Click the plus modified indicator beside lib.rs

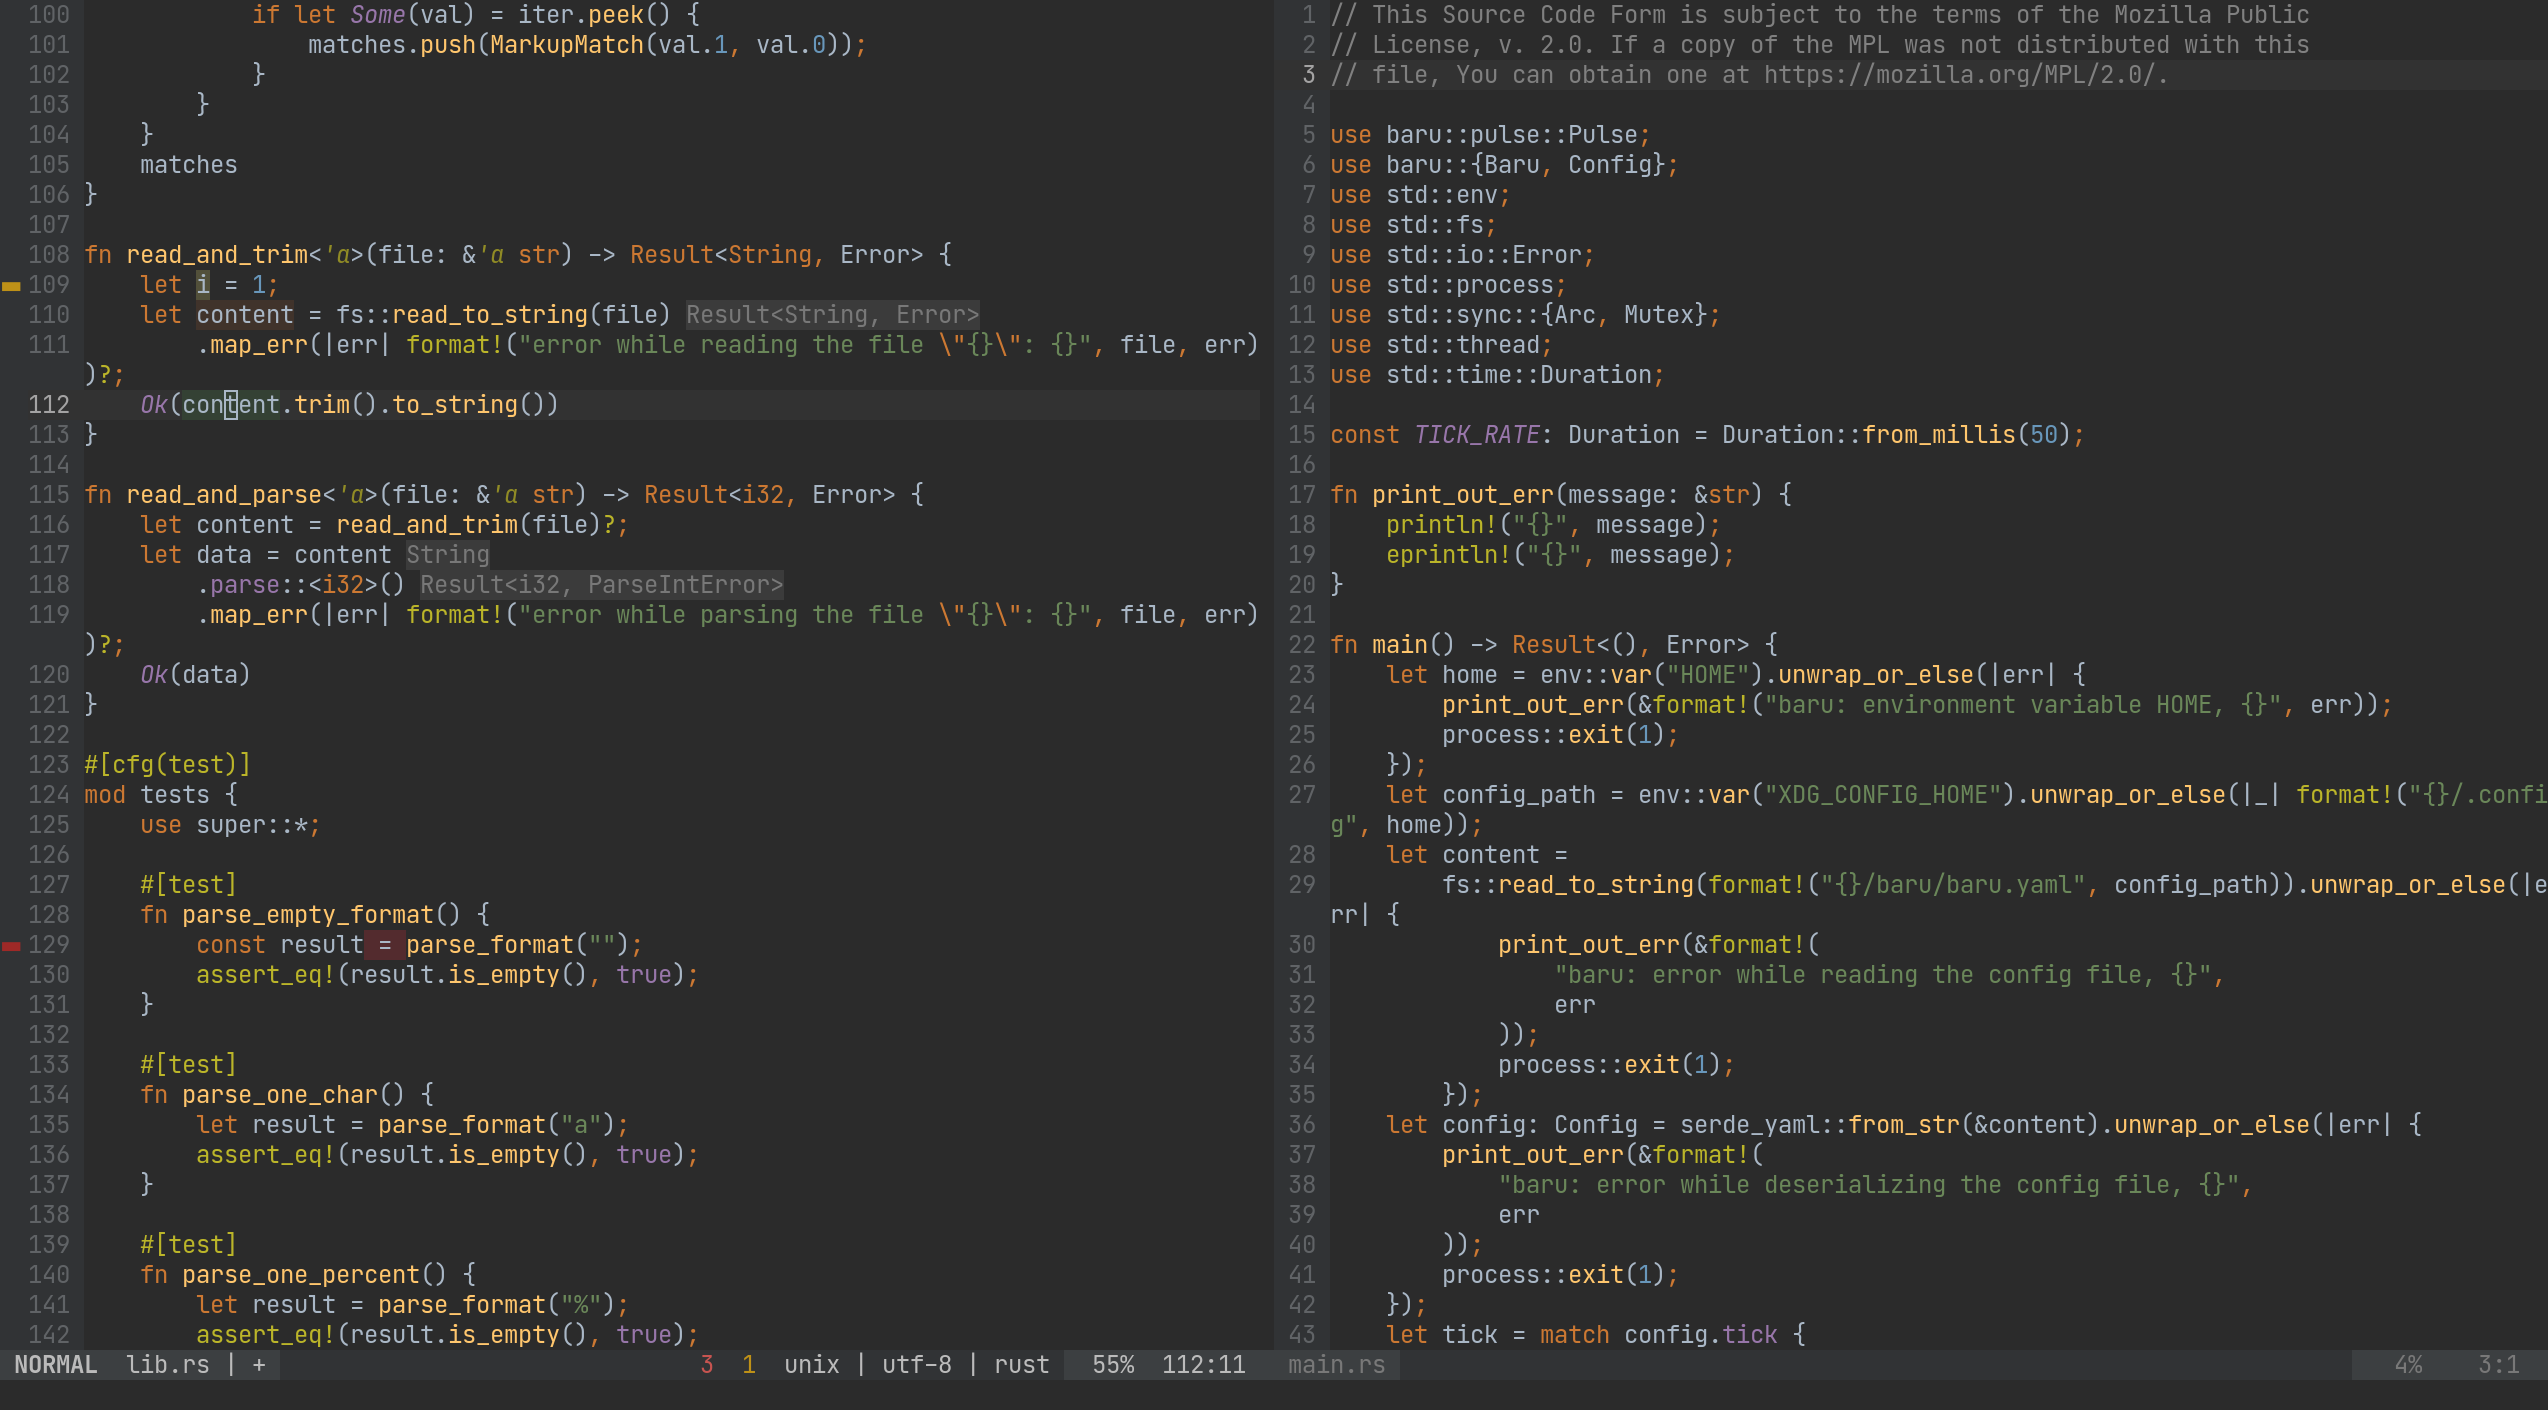click(259, 1365)
